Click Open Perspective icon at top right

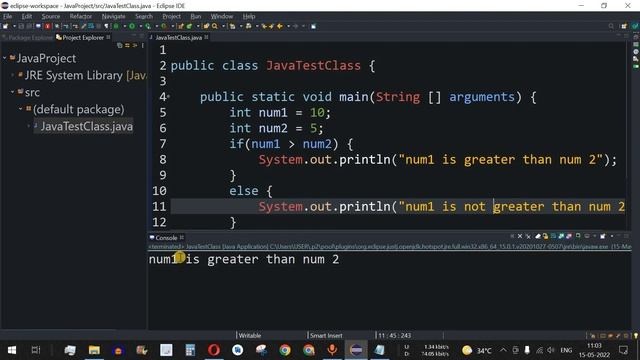click(624, 26)
